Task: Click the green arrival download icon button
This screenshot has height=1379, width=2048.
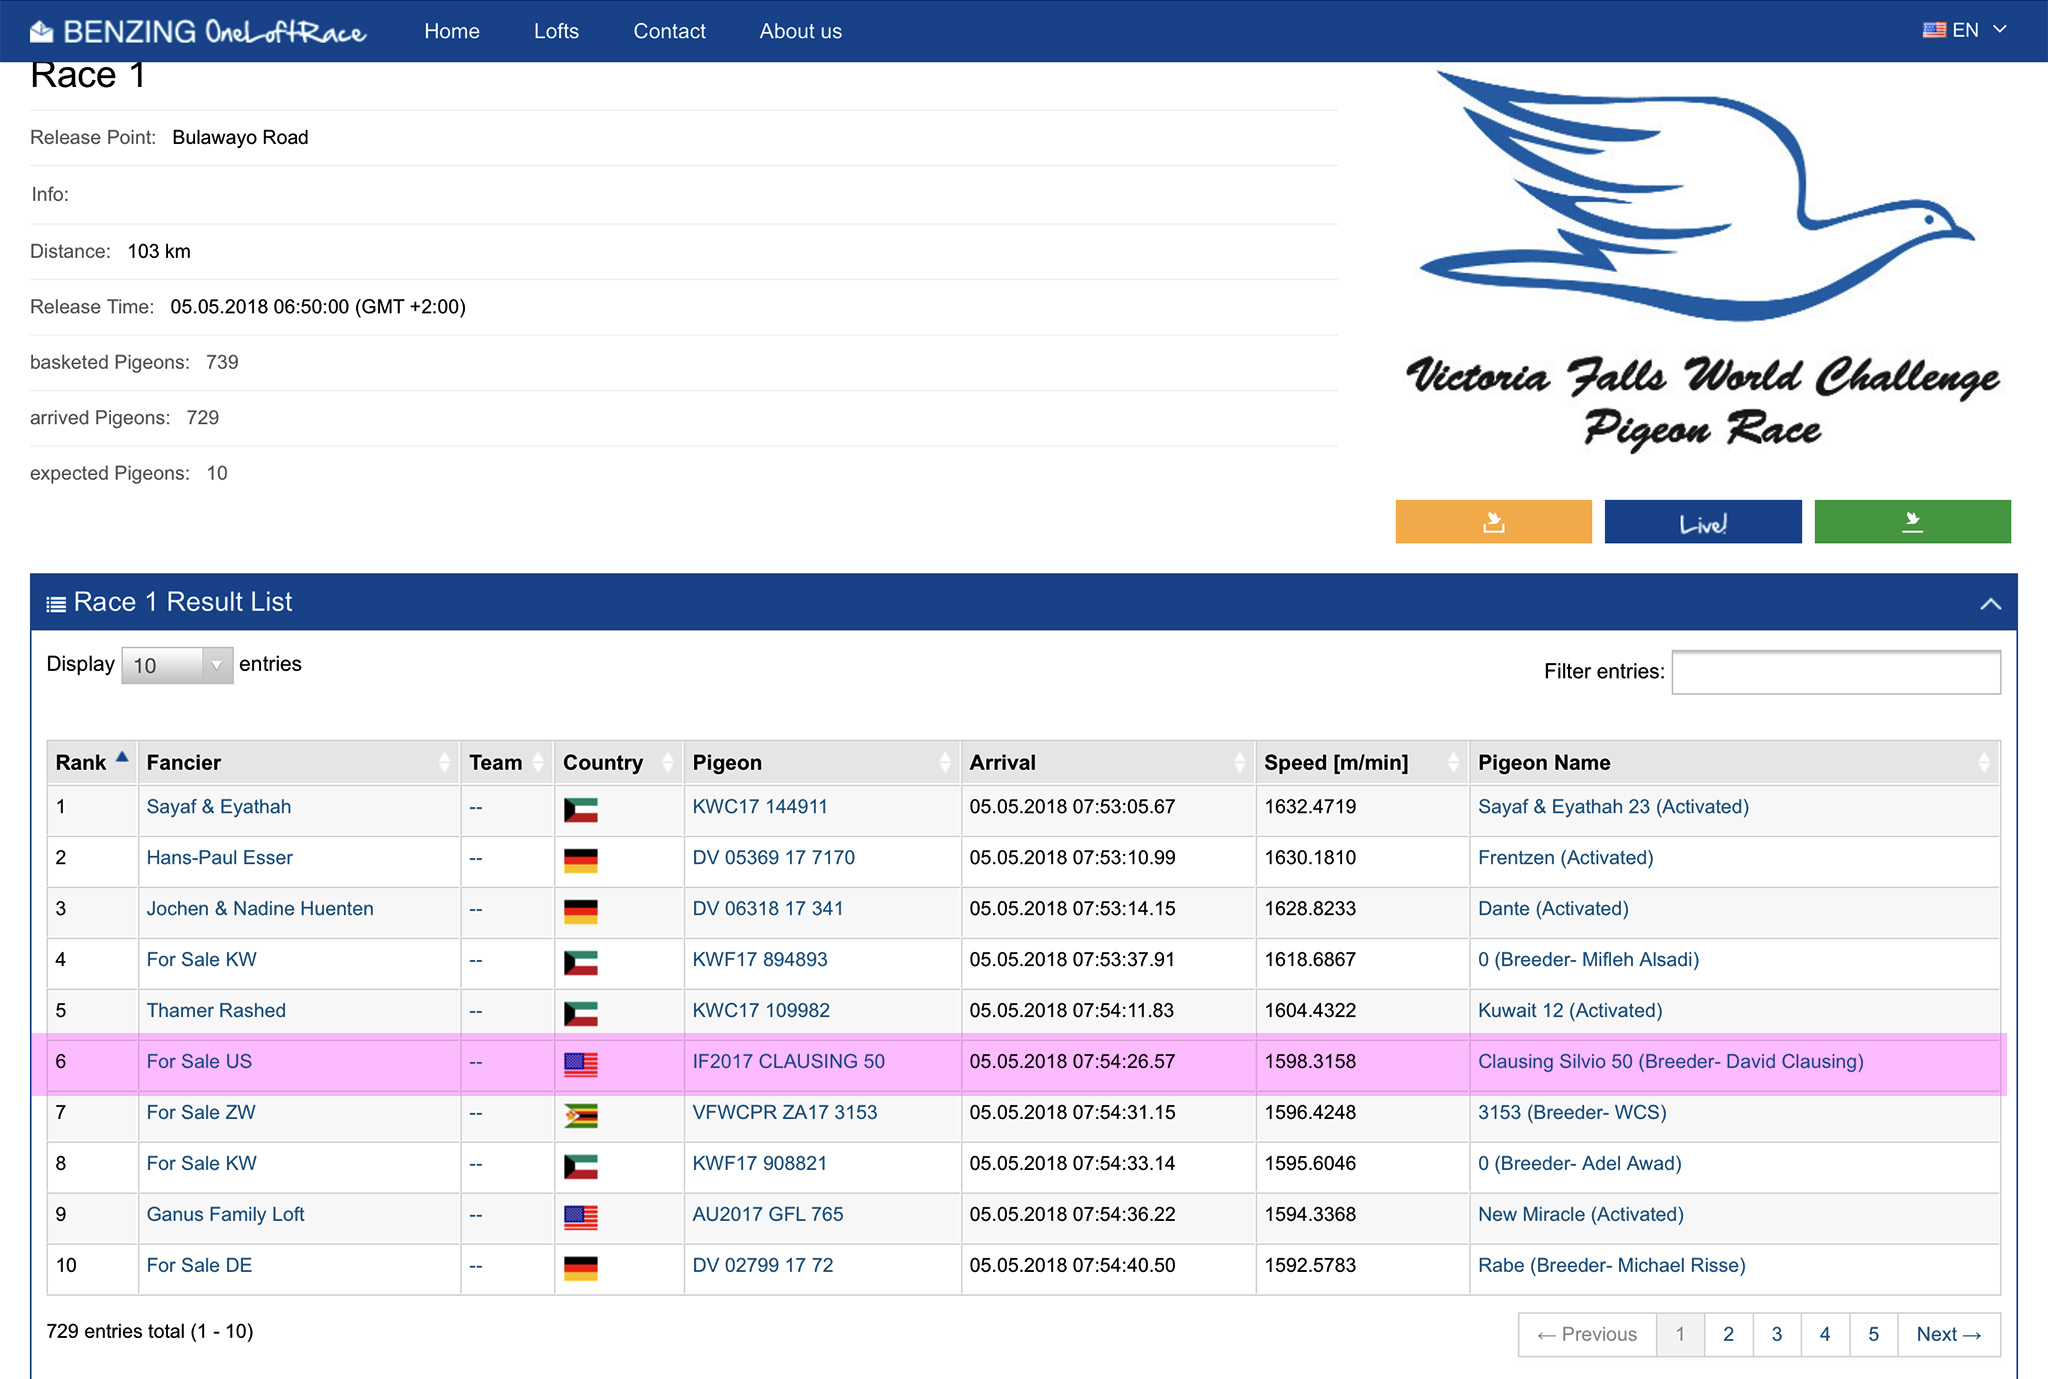Action: (1912, 522)
